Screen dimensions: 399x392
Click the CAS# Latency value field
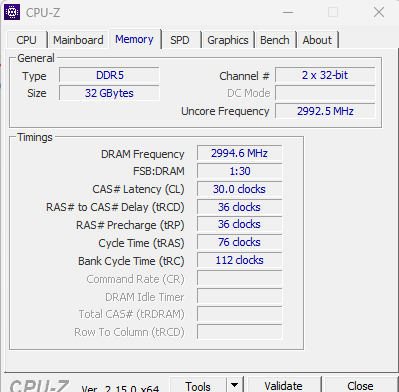pos(239,189)
